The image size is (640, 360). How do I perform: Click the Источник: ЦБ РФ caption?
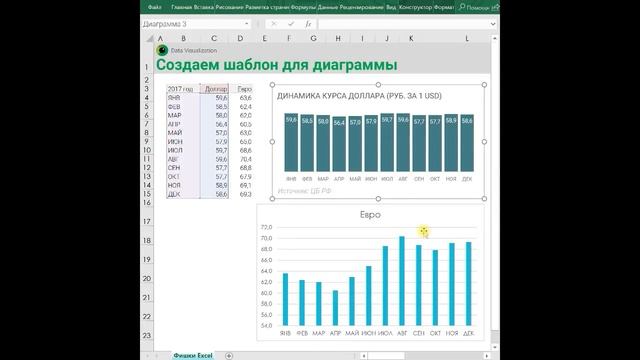(304, 191)
